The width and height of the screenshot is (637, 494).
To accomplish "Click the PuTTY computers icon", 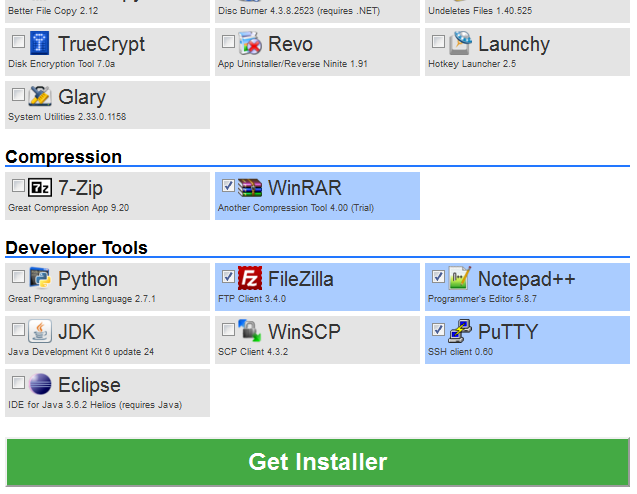I will 460,331.
